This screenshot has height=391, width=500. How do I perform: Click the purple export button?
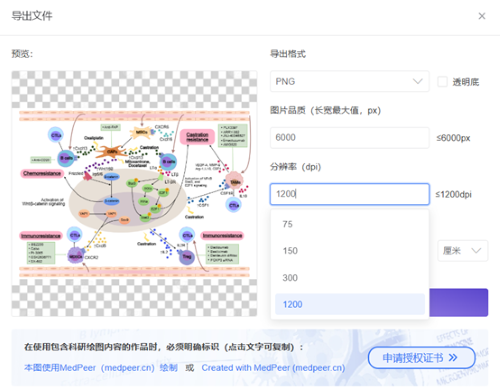point(458,302)
